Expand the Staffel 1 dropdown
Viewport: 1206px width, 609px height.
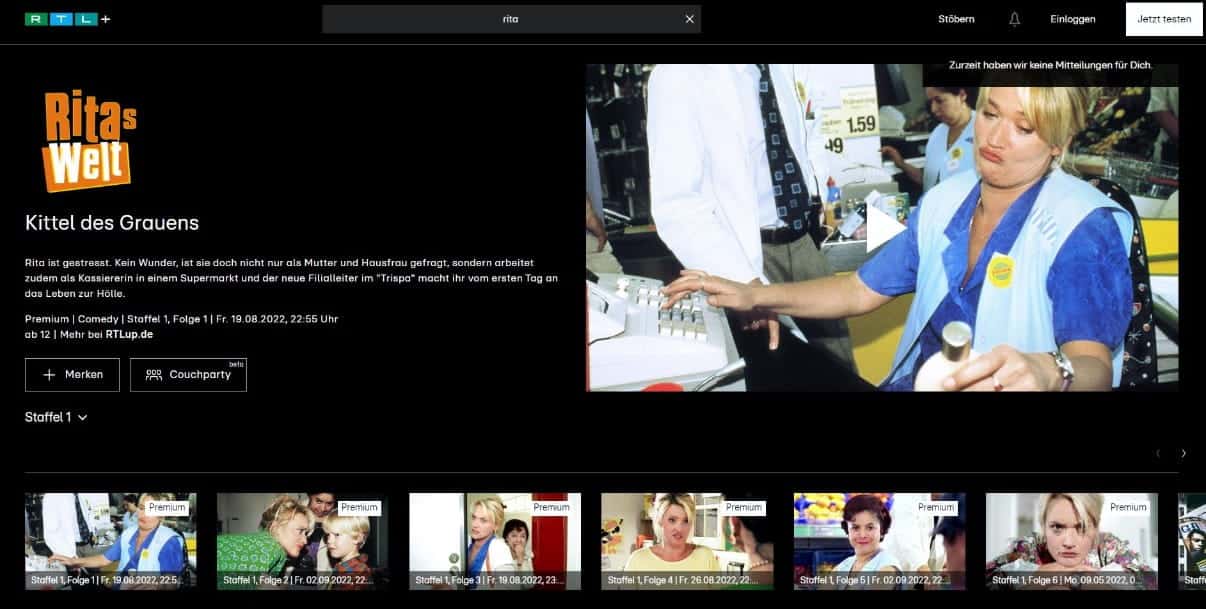coord(56,417)
